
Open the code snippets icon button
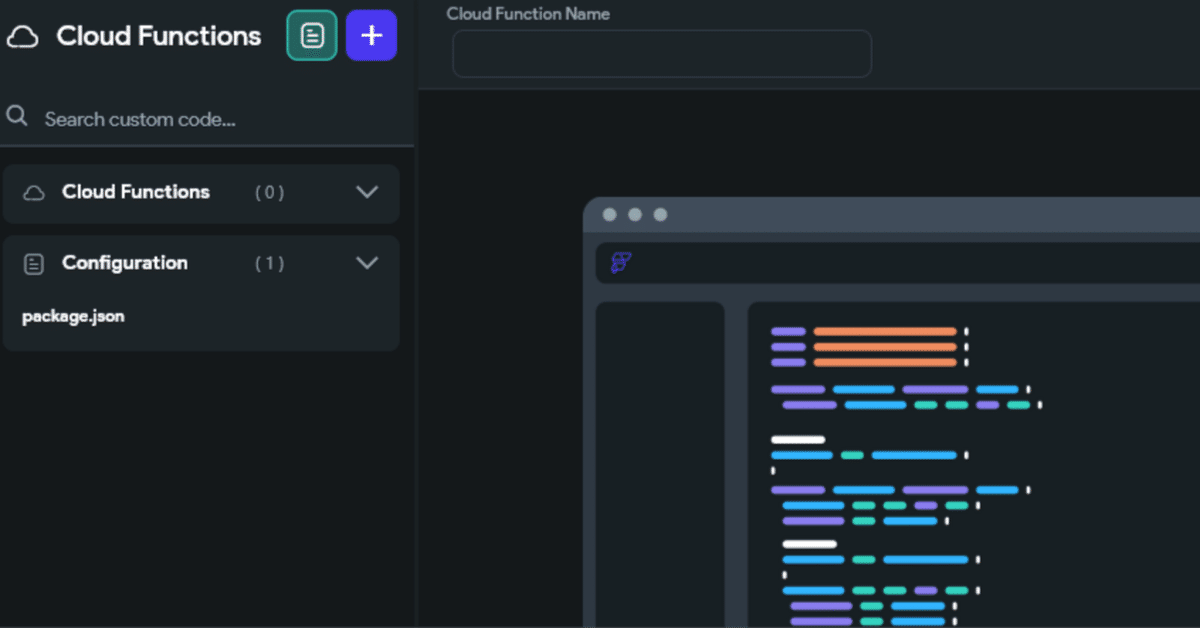coord(311,35)
